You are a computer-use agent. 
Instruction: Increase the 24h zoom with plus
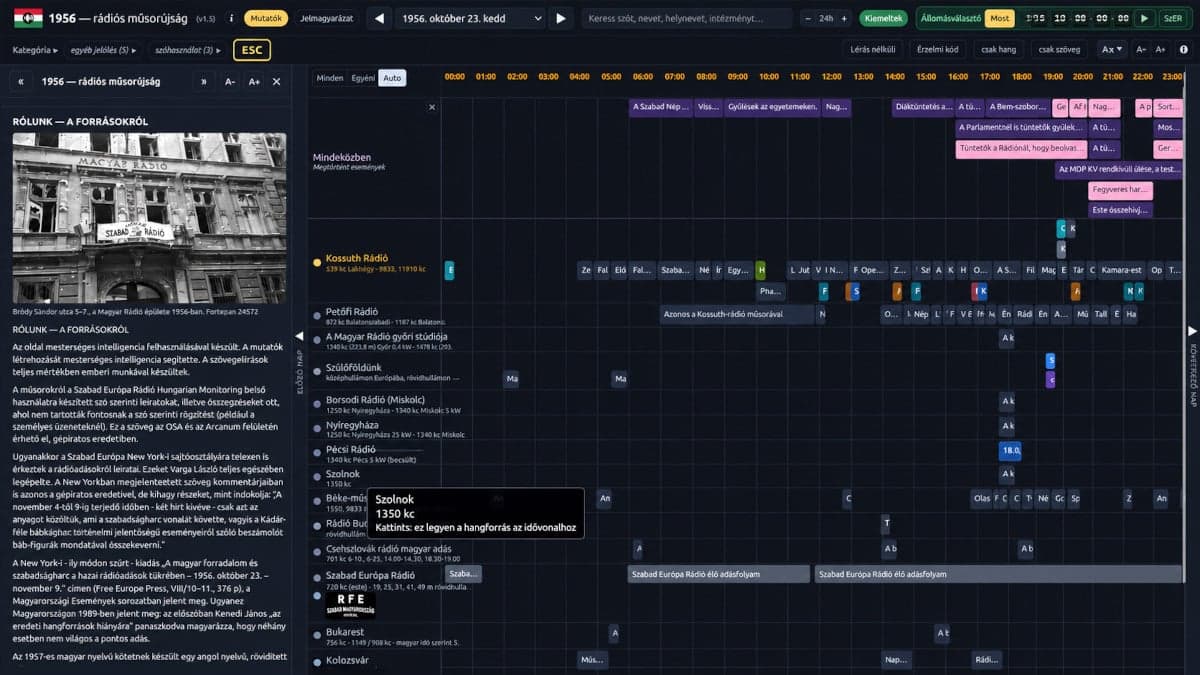pyautogui.click(x=845, y=18)
